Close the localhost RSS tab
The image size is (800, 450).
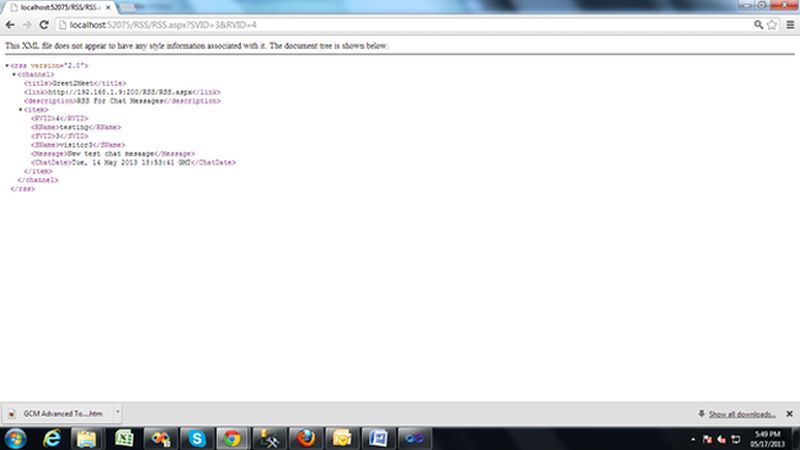108,8
